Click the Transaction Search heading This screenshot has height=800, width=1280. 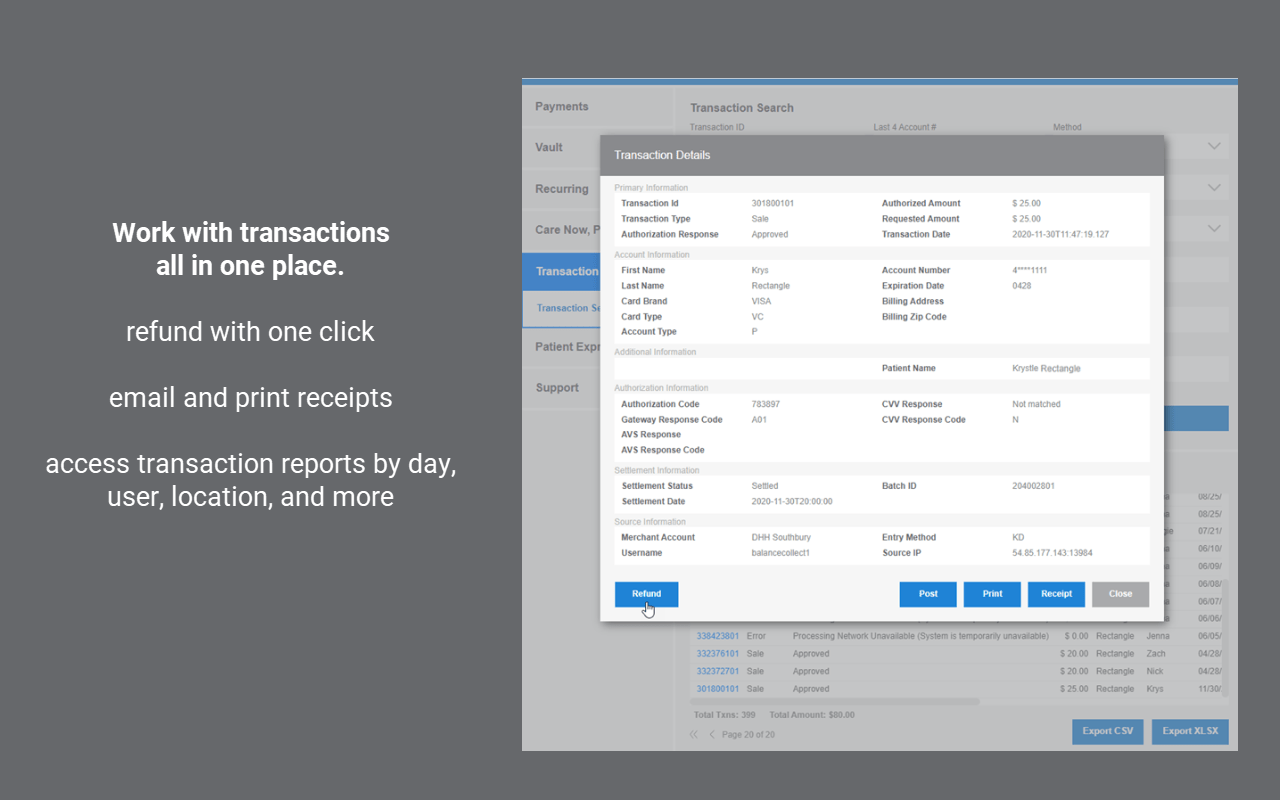point(742,108)
